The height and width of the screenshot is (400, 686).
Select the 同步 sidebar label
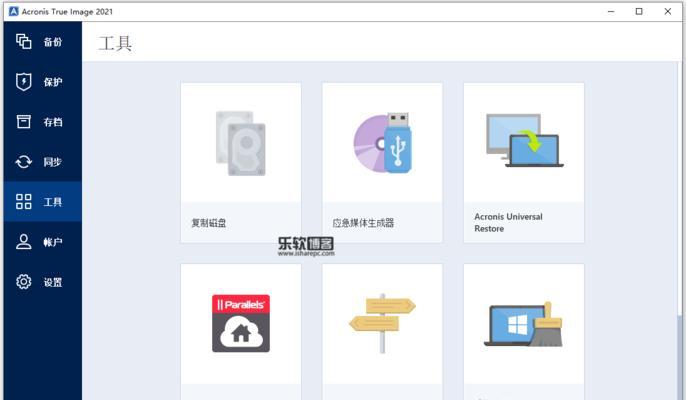(x=52, y=162)
